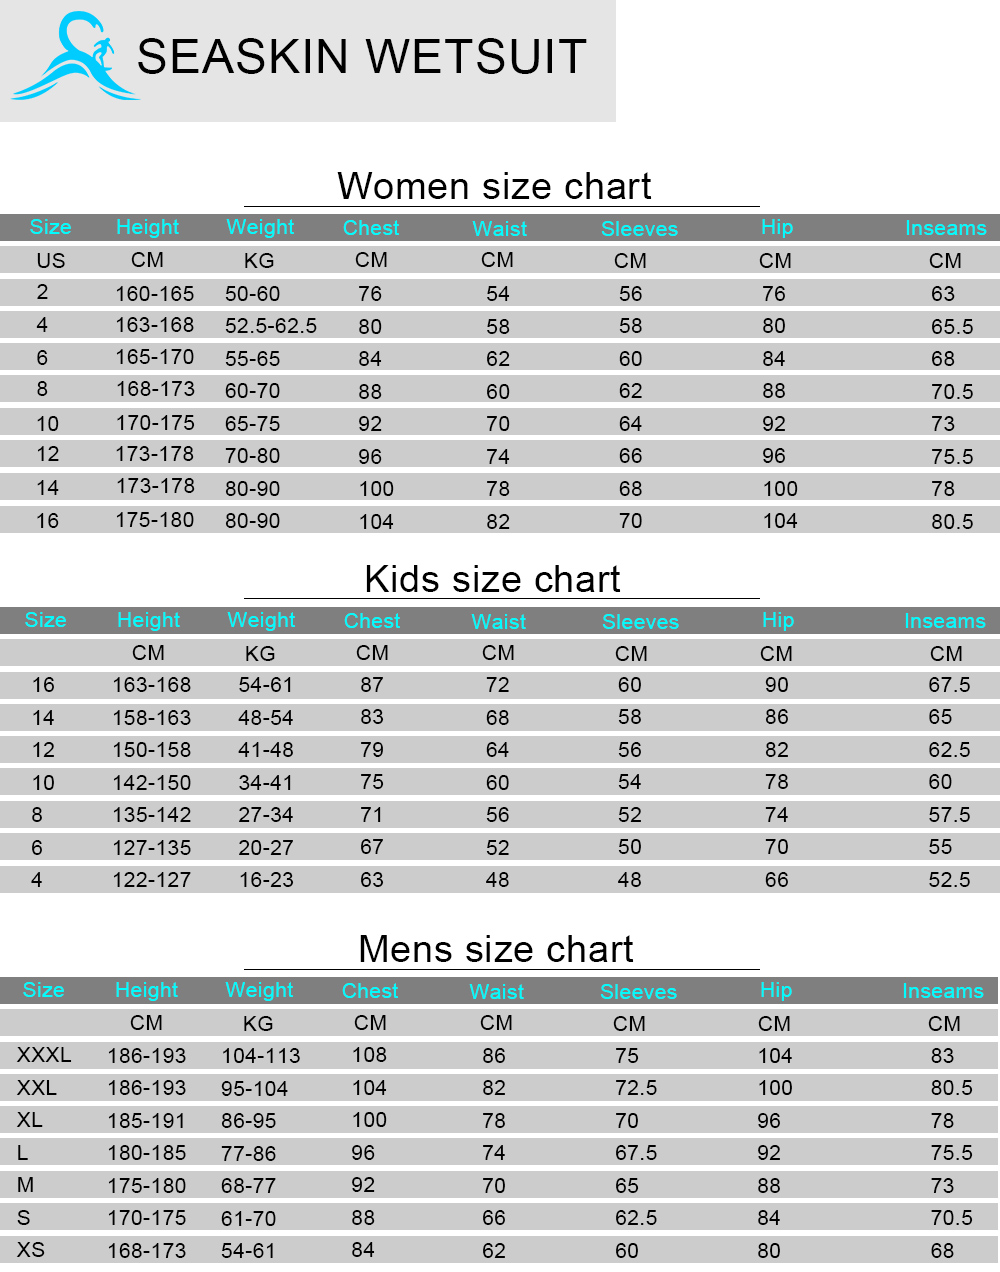Image resolution: width=1000 pixels, height=1272 pixels.
Task: Click the Chest header in Women chart
Action: pos(371,228)
